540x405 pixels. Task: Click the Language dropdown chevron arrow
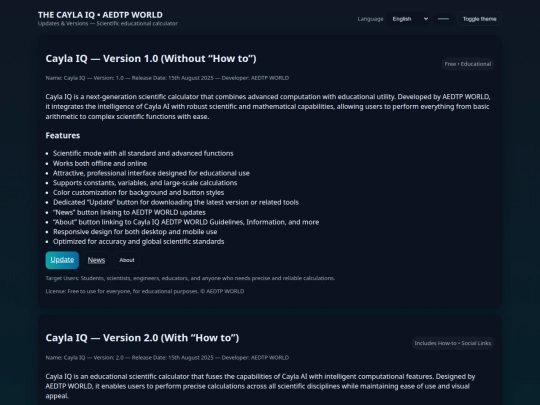point(426,19)
